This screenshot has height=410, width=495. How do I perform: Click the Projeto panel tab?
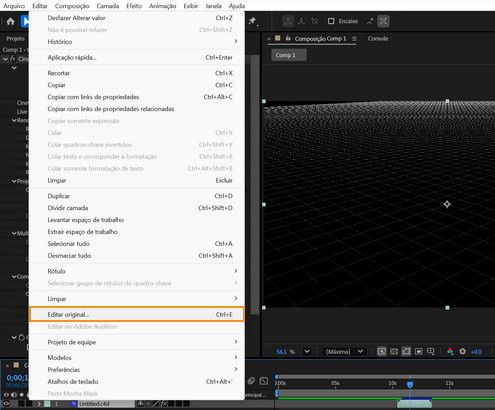pyautogui.click(x=15, y=38)
